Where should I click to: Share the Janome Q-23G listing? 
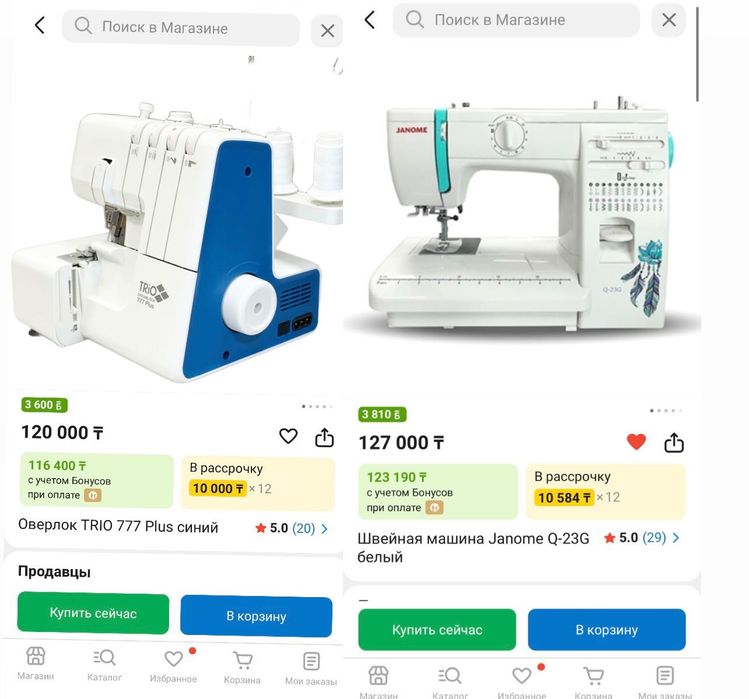674,442
